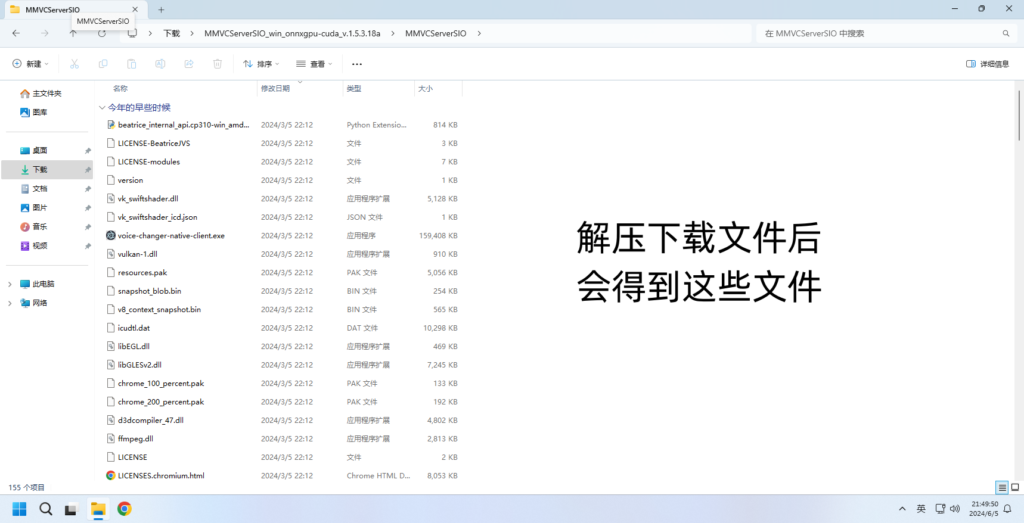Select the file snapshot_blob.bin
The width and height of the screenshot is (1024, 523).
[150, 291]
